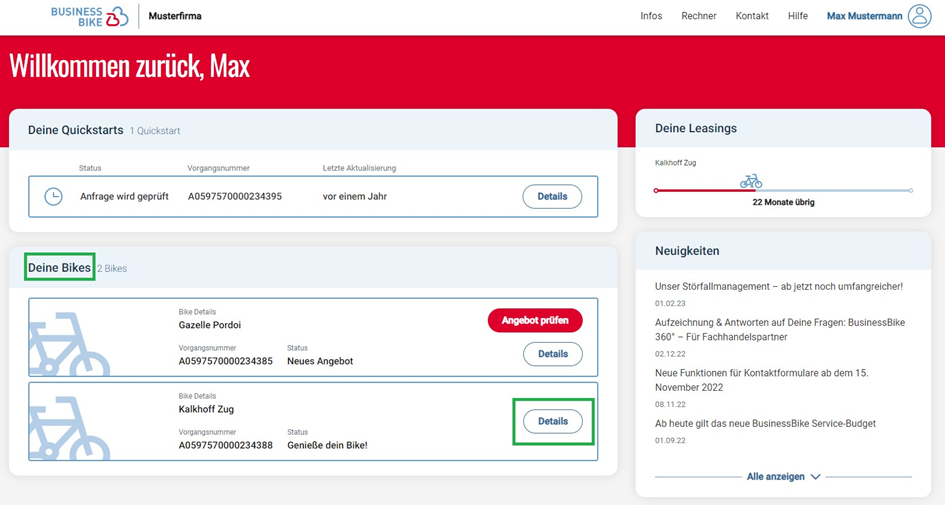The image size is (945, 505).
Task: Click the Max Mustermann account name
Action: pyautogui.click(x=864, y=16)
